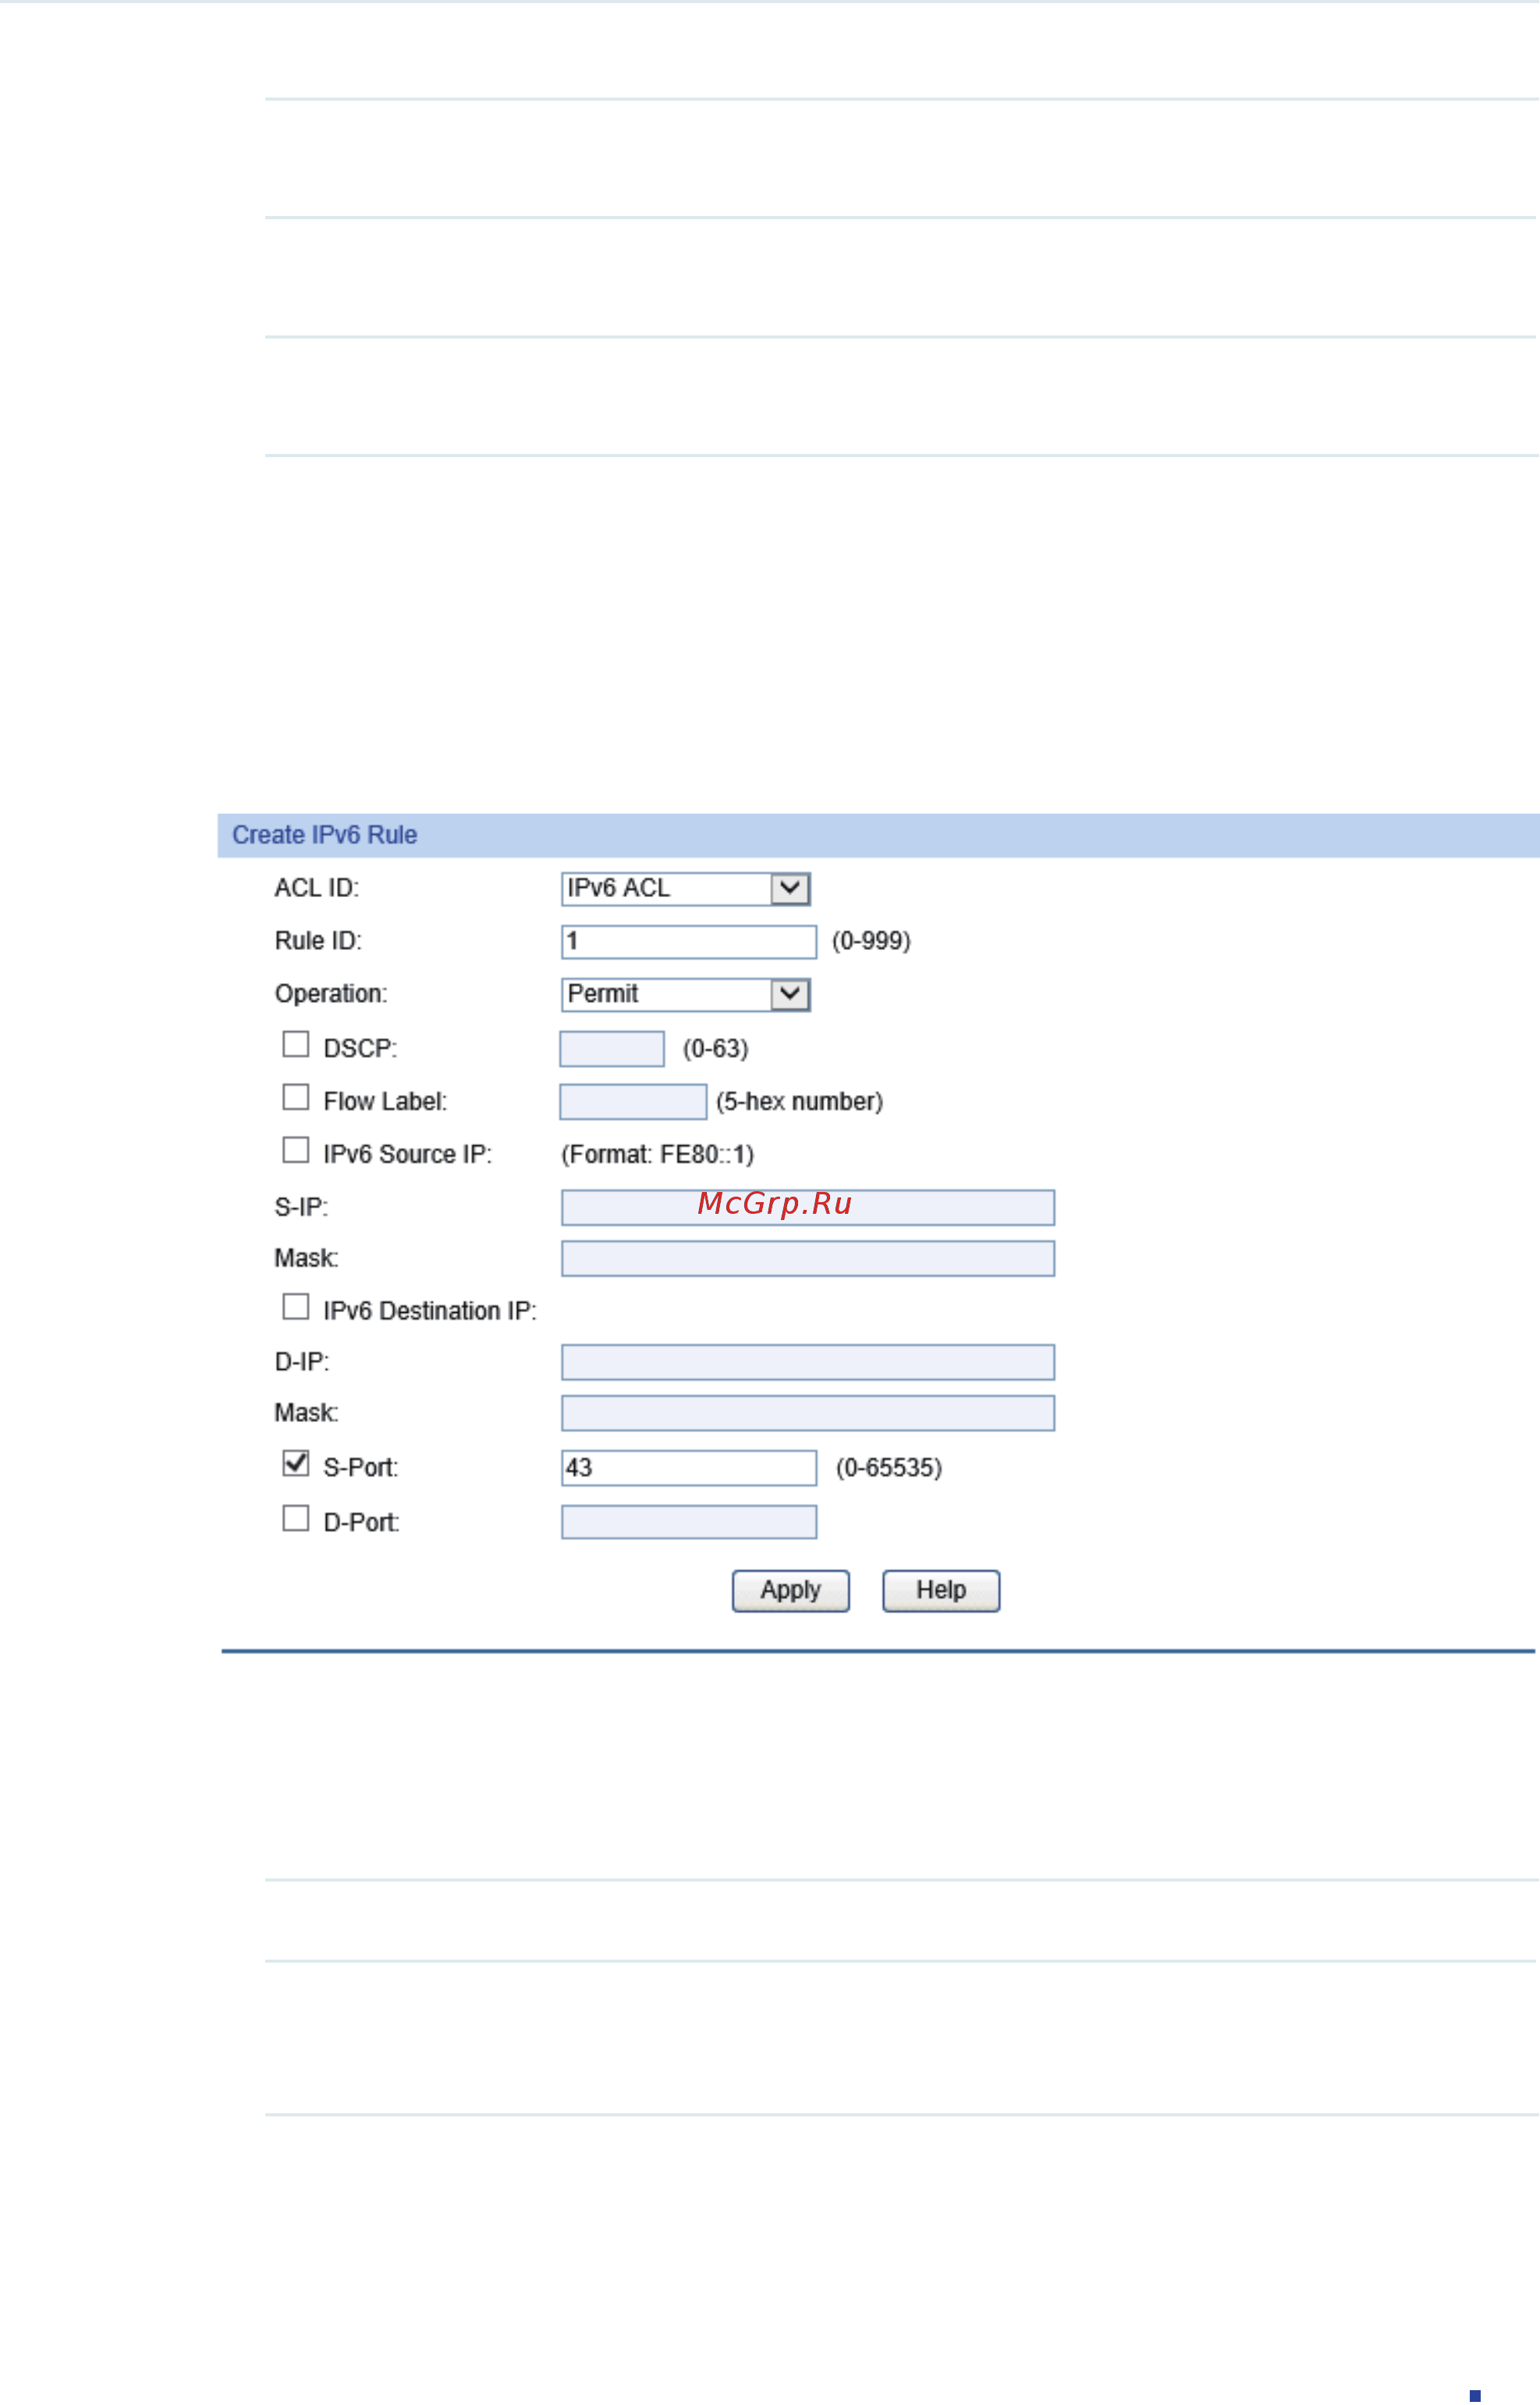Screen dimensions: 1540x2405
Task: Click the Rule ID input field
Action: click(x=688, y=941)
